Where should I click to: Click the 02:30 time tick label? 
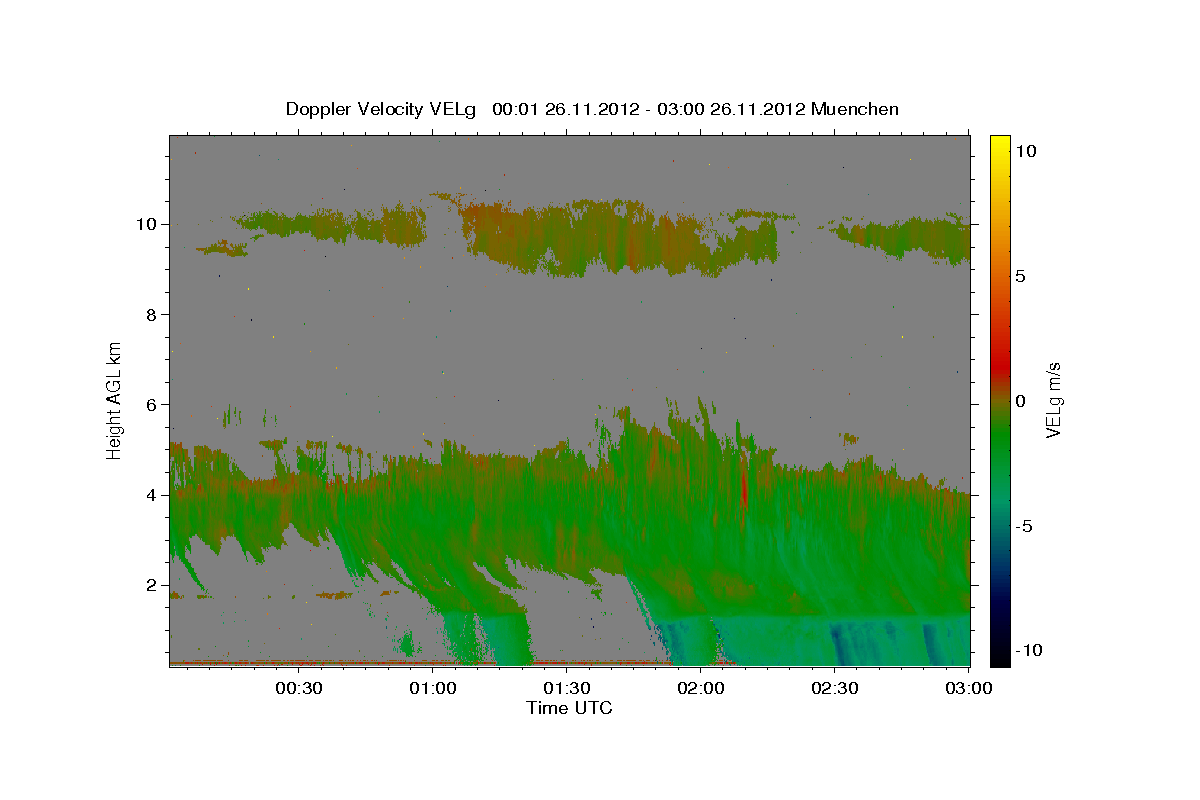coord(835,688)
